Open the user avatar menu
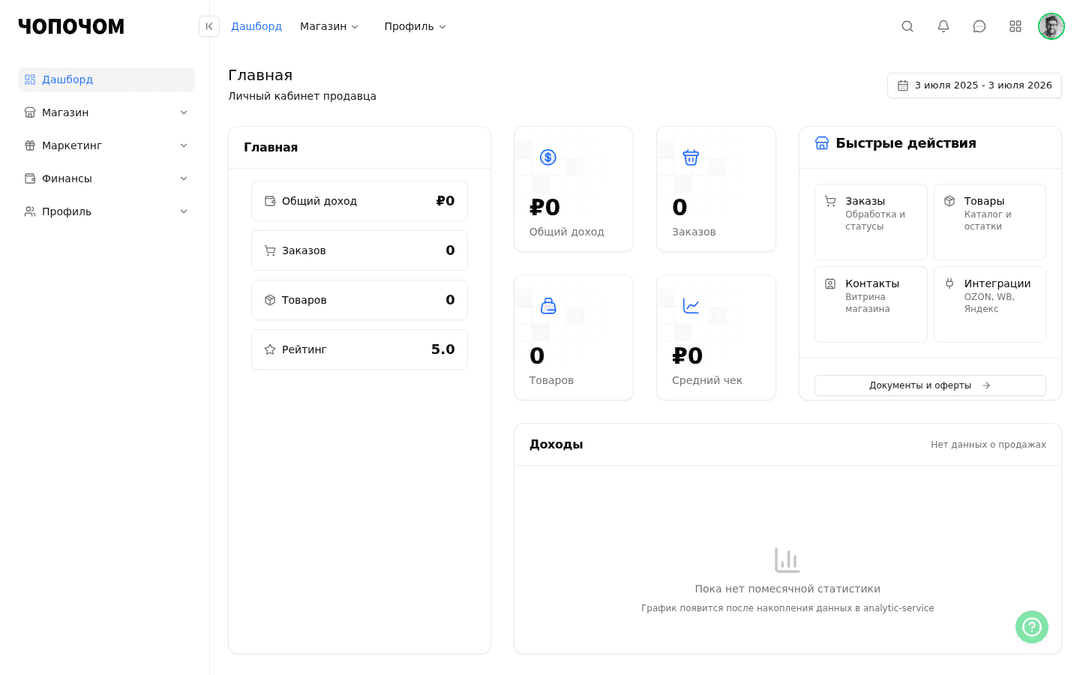 coord(1050,26)
